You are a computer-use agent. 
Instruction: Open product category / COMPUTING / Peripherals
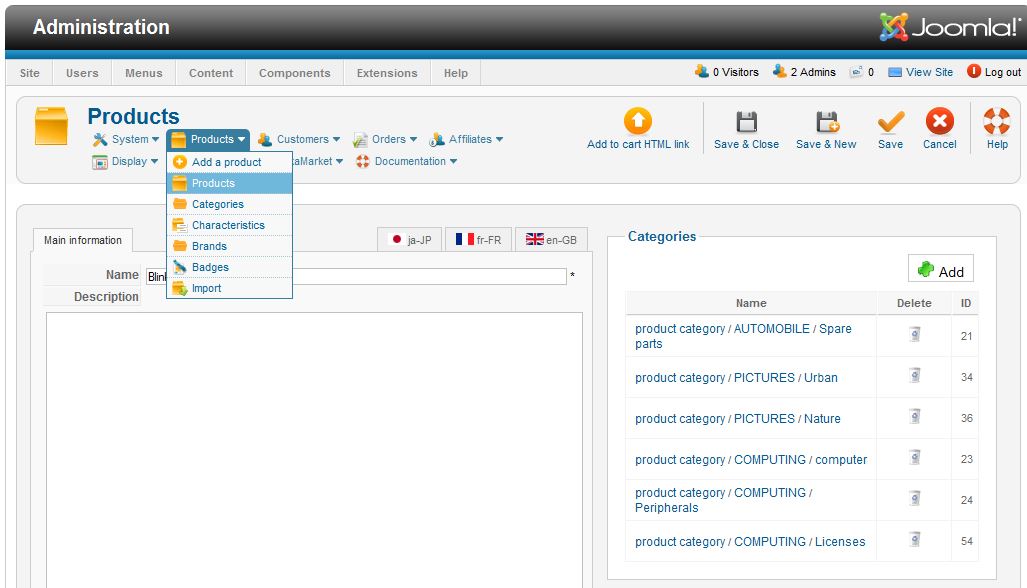tap(724, 500)
